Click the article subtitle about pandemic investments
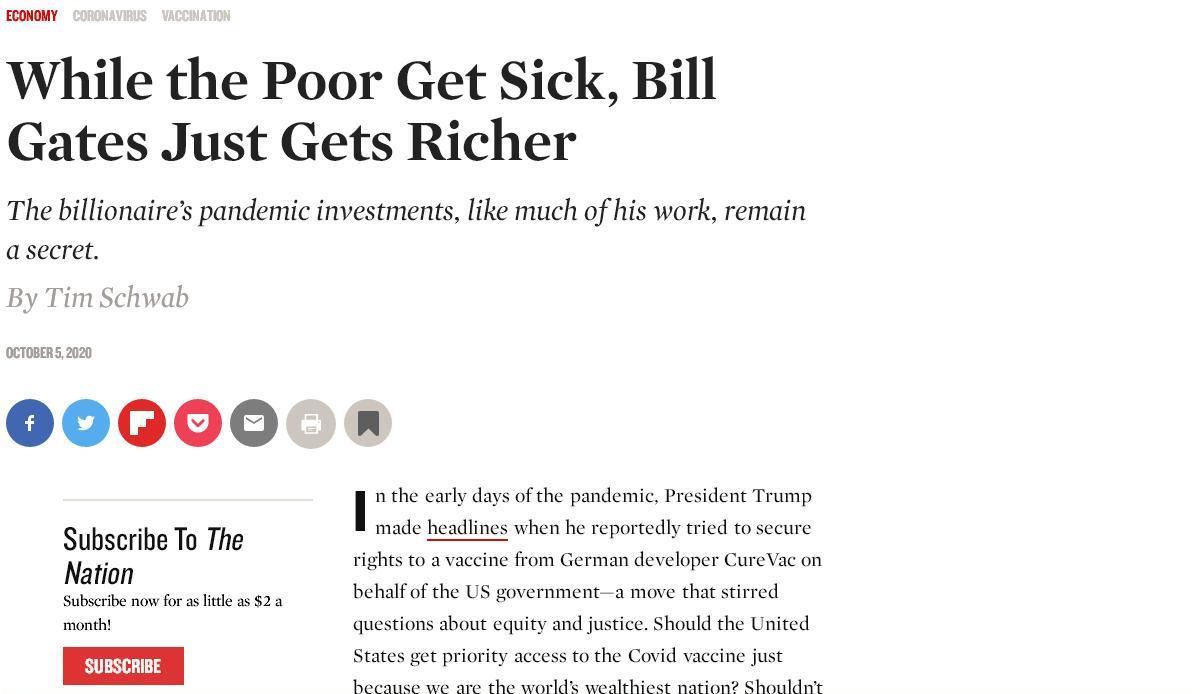This screenshot has height=694, width=1204. pos(405,230)
